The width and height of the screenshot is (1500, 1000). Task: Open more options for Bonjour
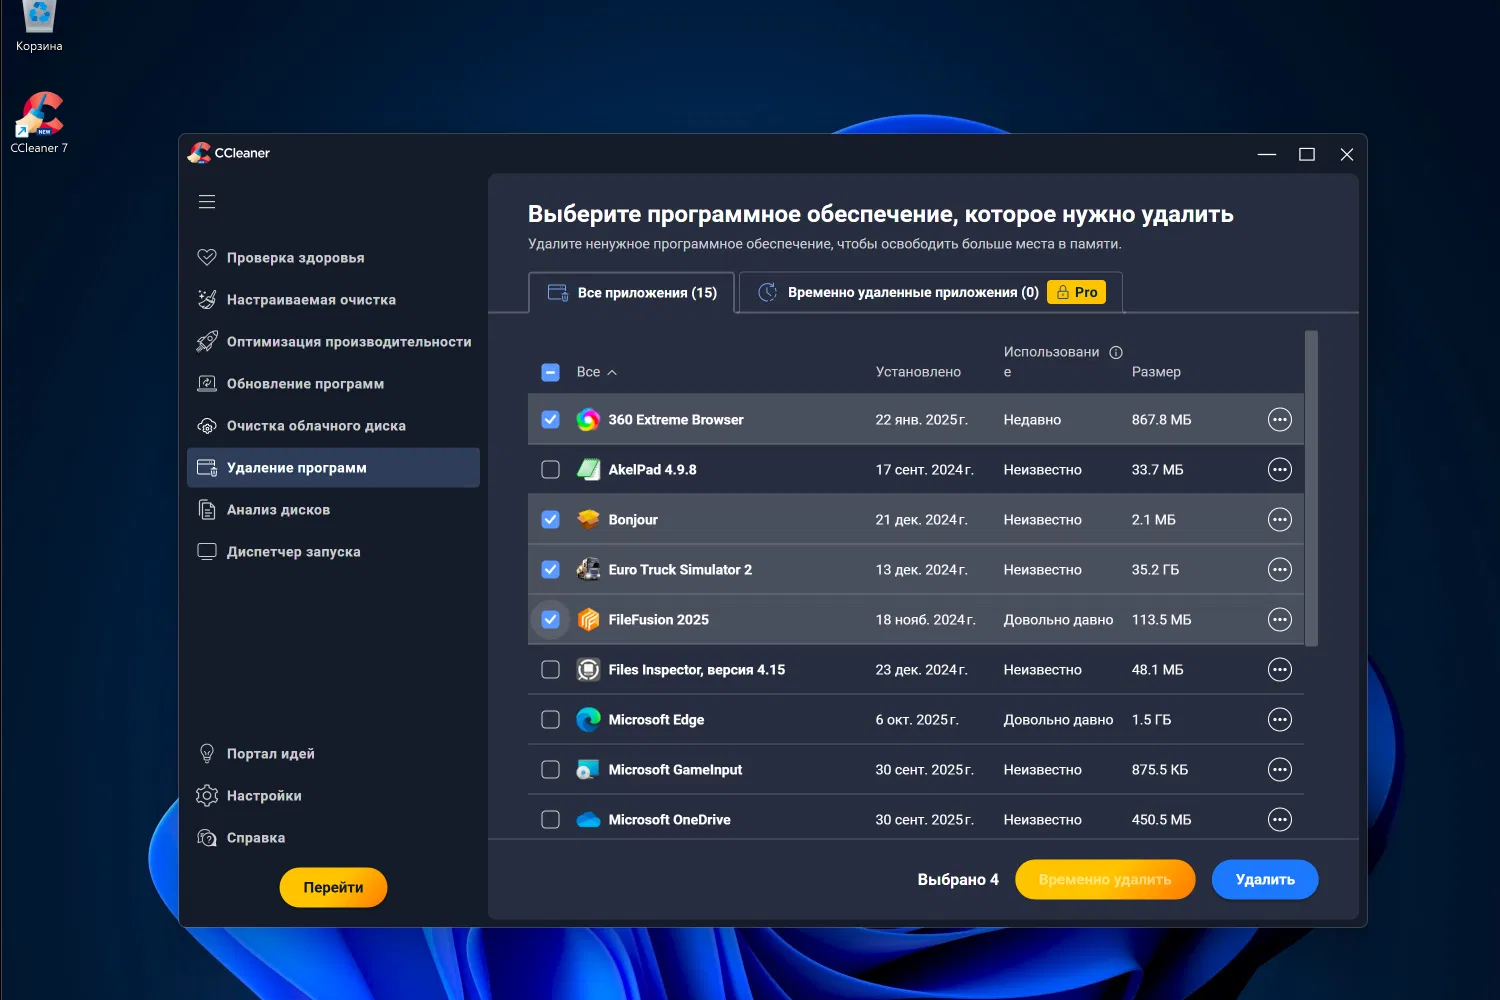click(1280, 520)
